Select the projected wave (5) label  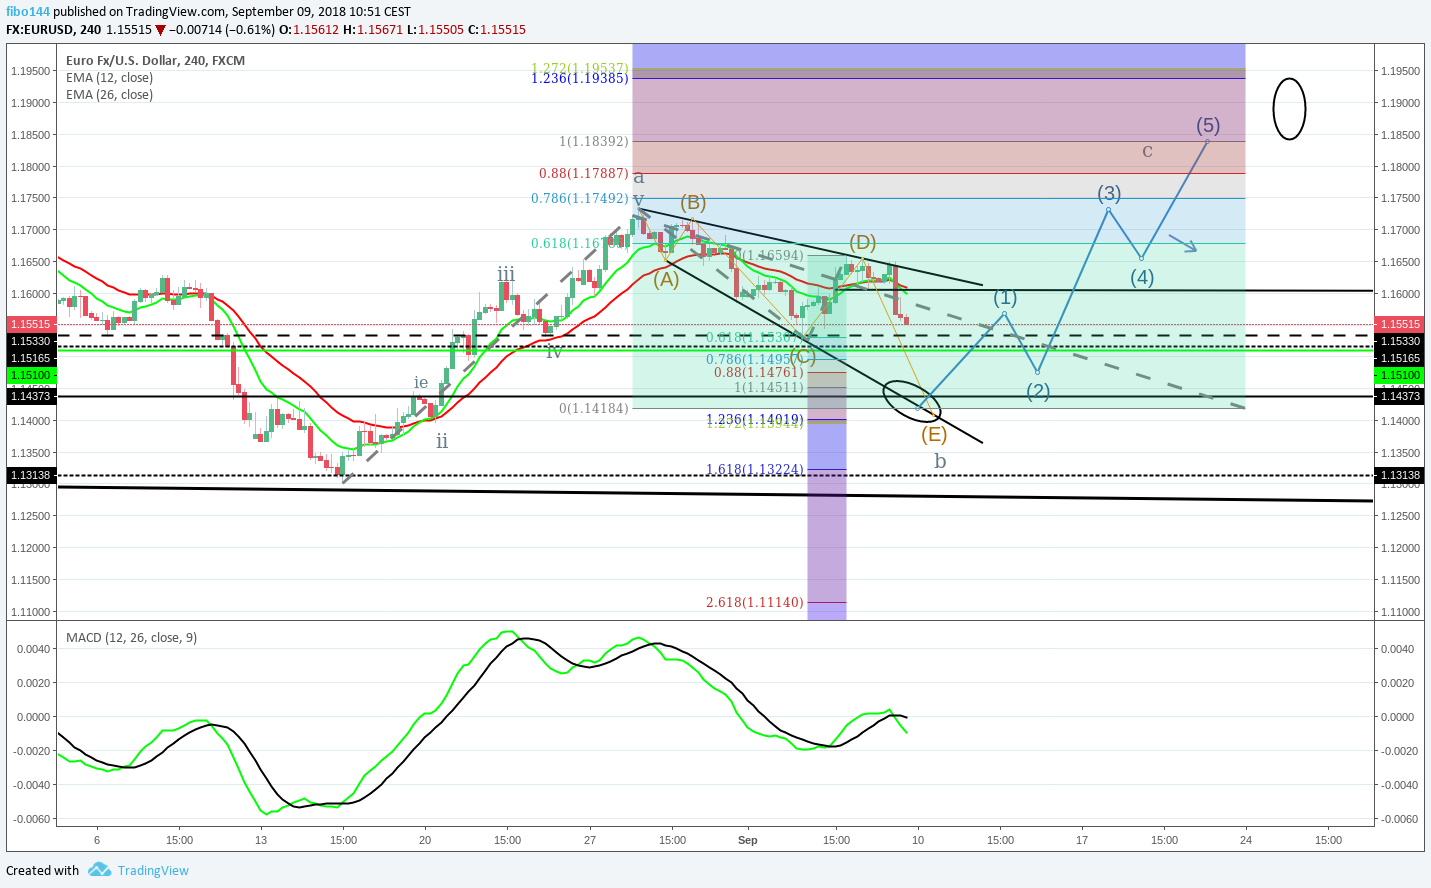click(1208, 125)
